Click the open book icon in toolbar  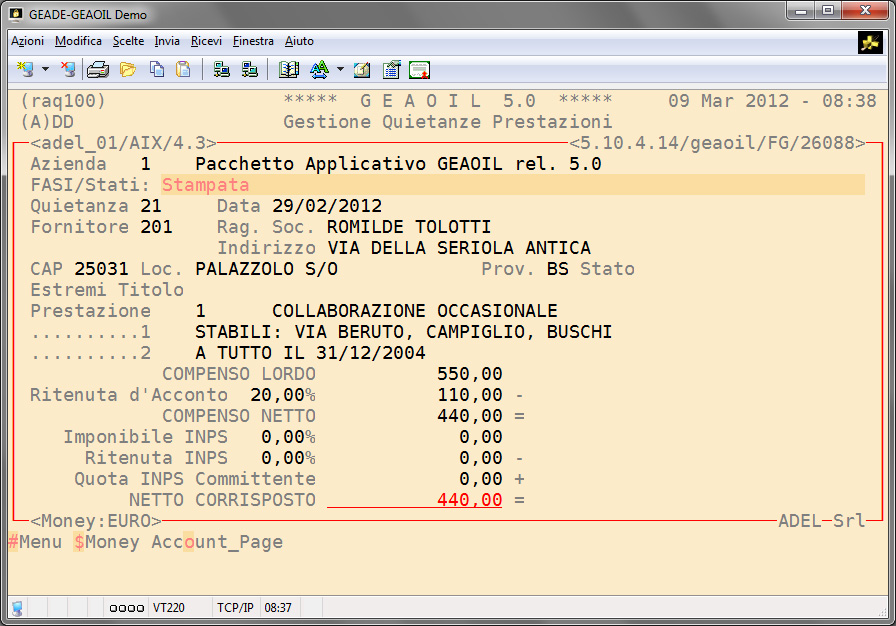tap(289, 70)
